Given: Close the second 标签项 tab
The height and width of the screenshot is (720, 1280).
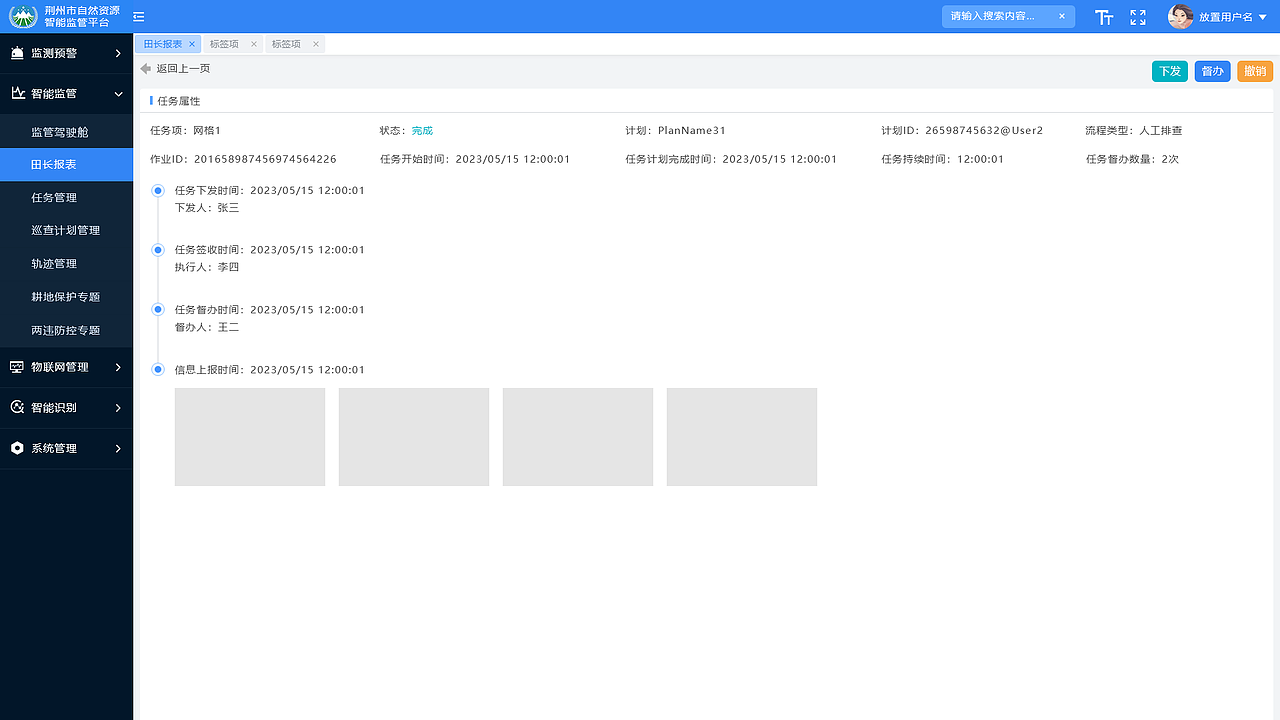Looking at the screenshot, I should click(316, 44).
